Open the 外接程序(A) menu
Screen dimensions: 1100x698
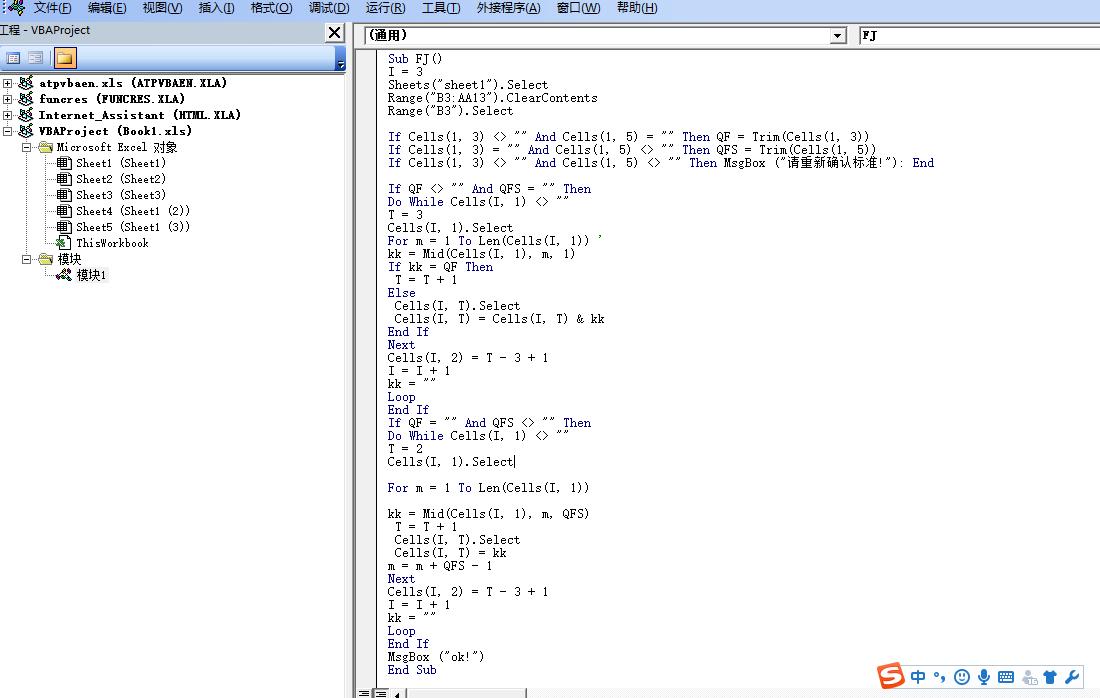click(x=509, y=8)
